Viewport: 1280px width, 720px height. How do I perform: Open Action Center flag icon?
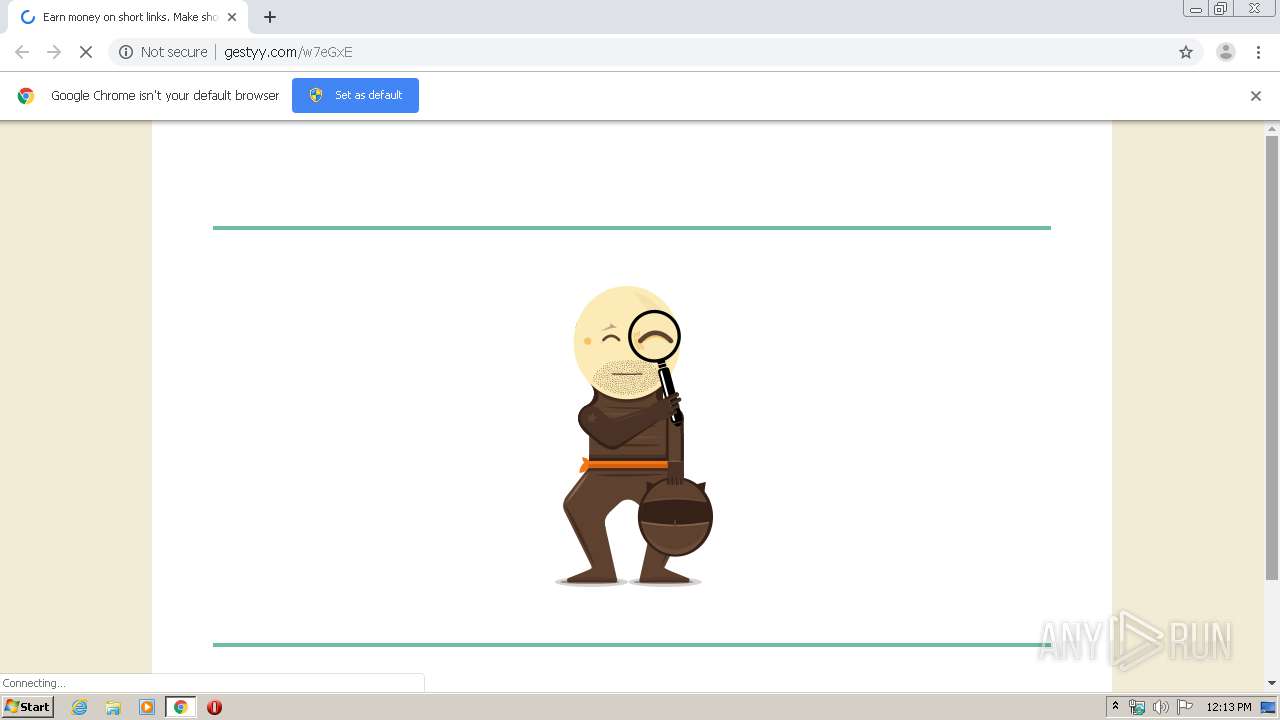coord(1185,707)
